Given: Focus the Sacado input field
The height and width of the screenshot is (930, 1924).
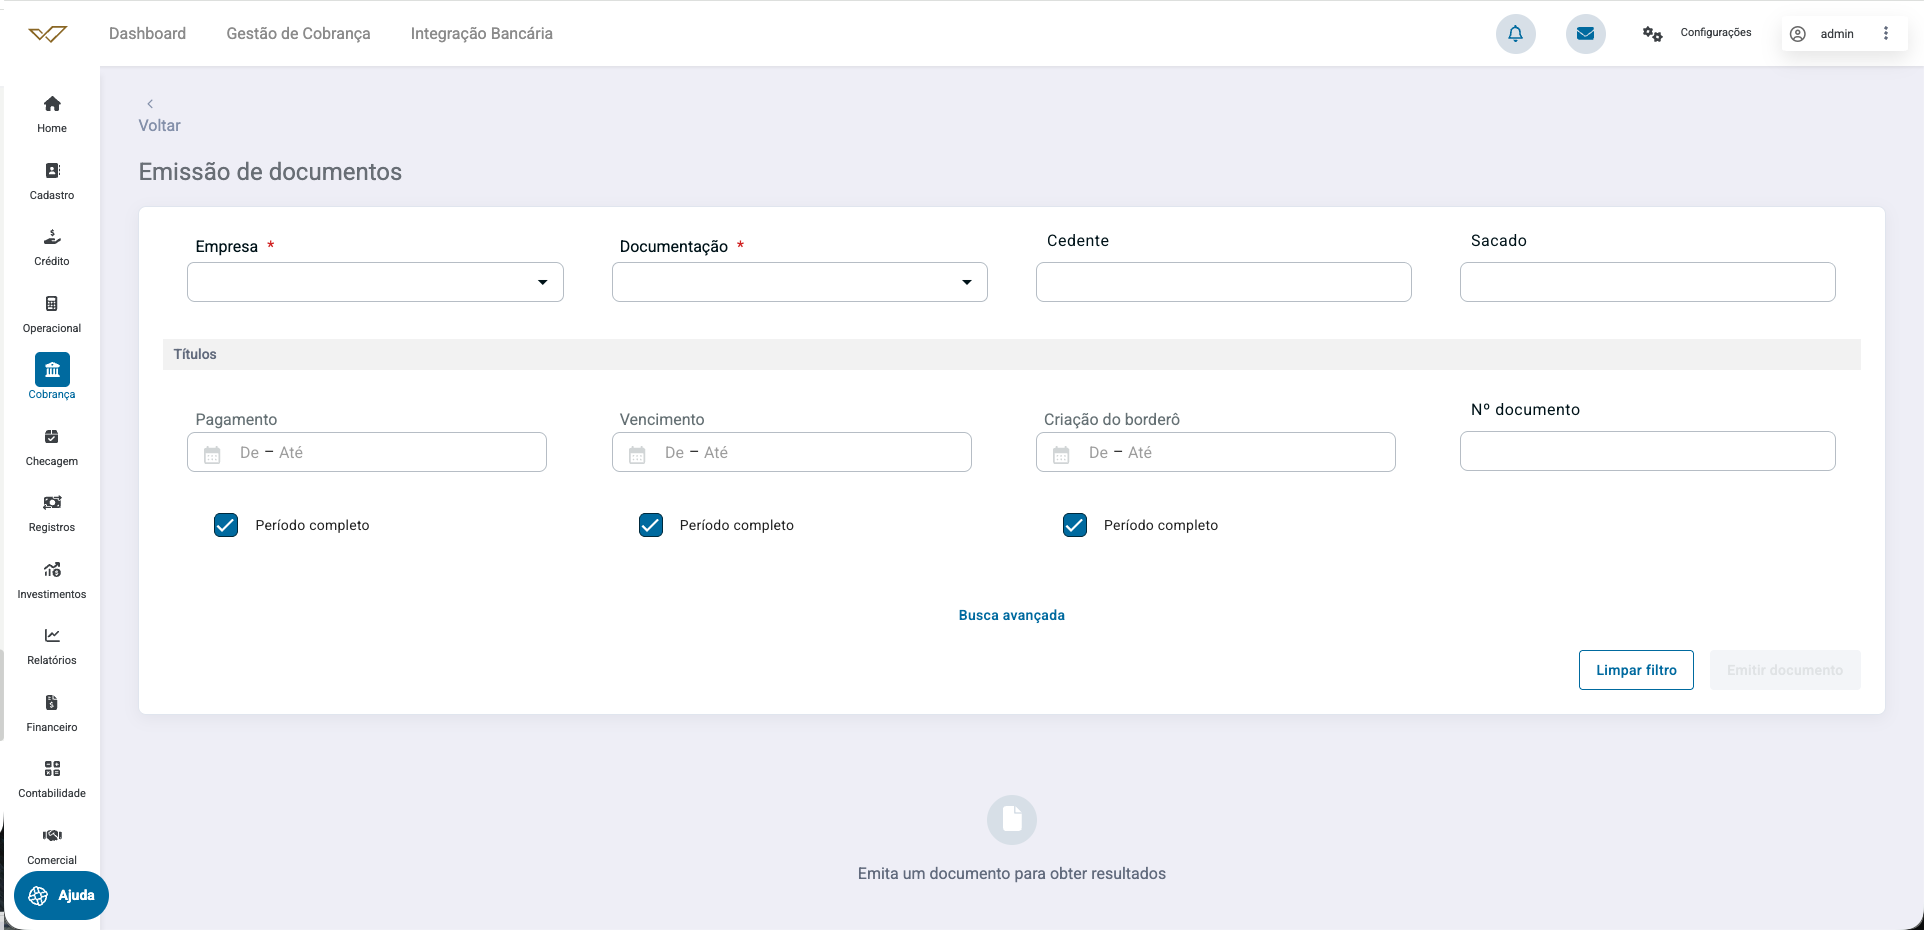Looking at the screenshot, I should [1648, 282].
